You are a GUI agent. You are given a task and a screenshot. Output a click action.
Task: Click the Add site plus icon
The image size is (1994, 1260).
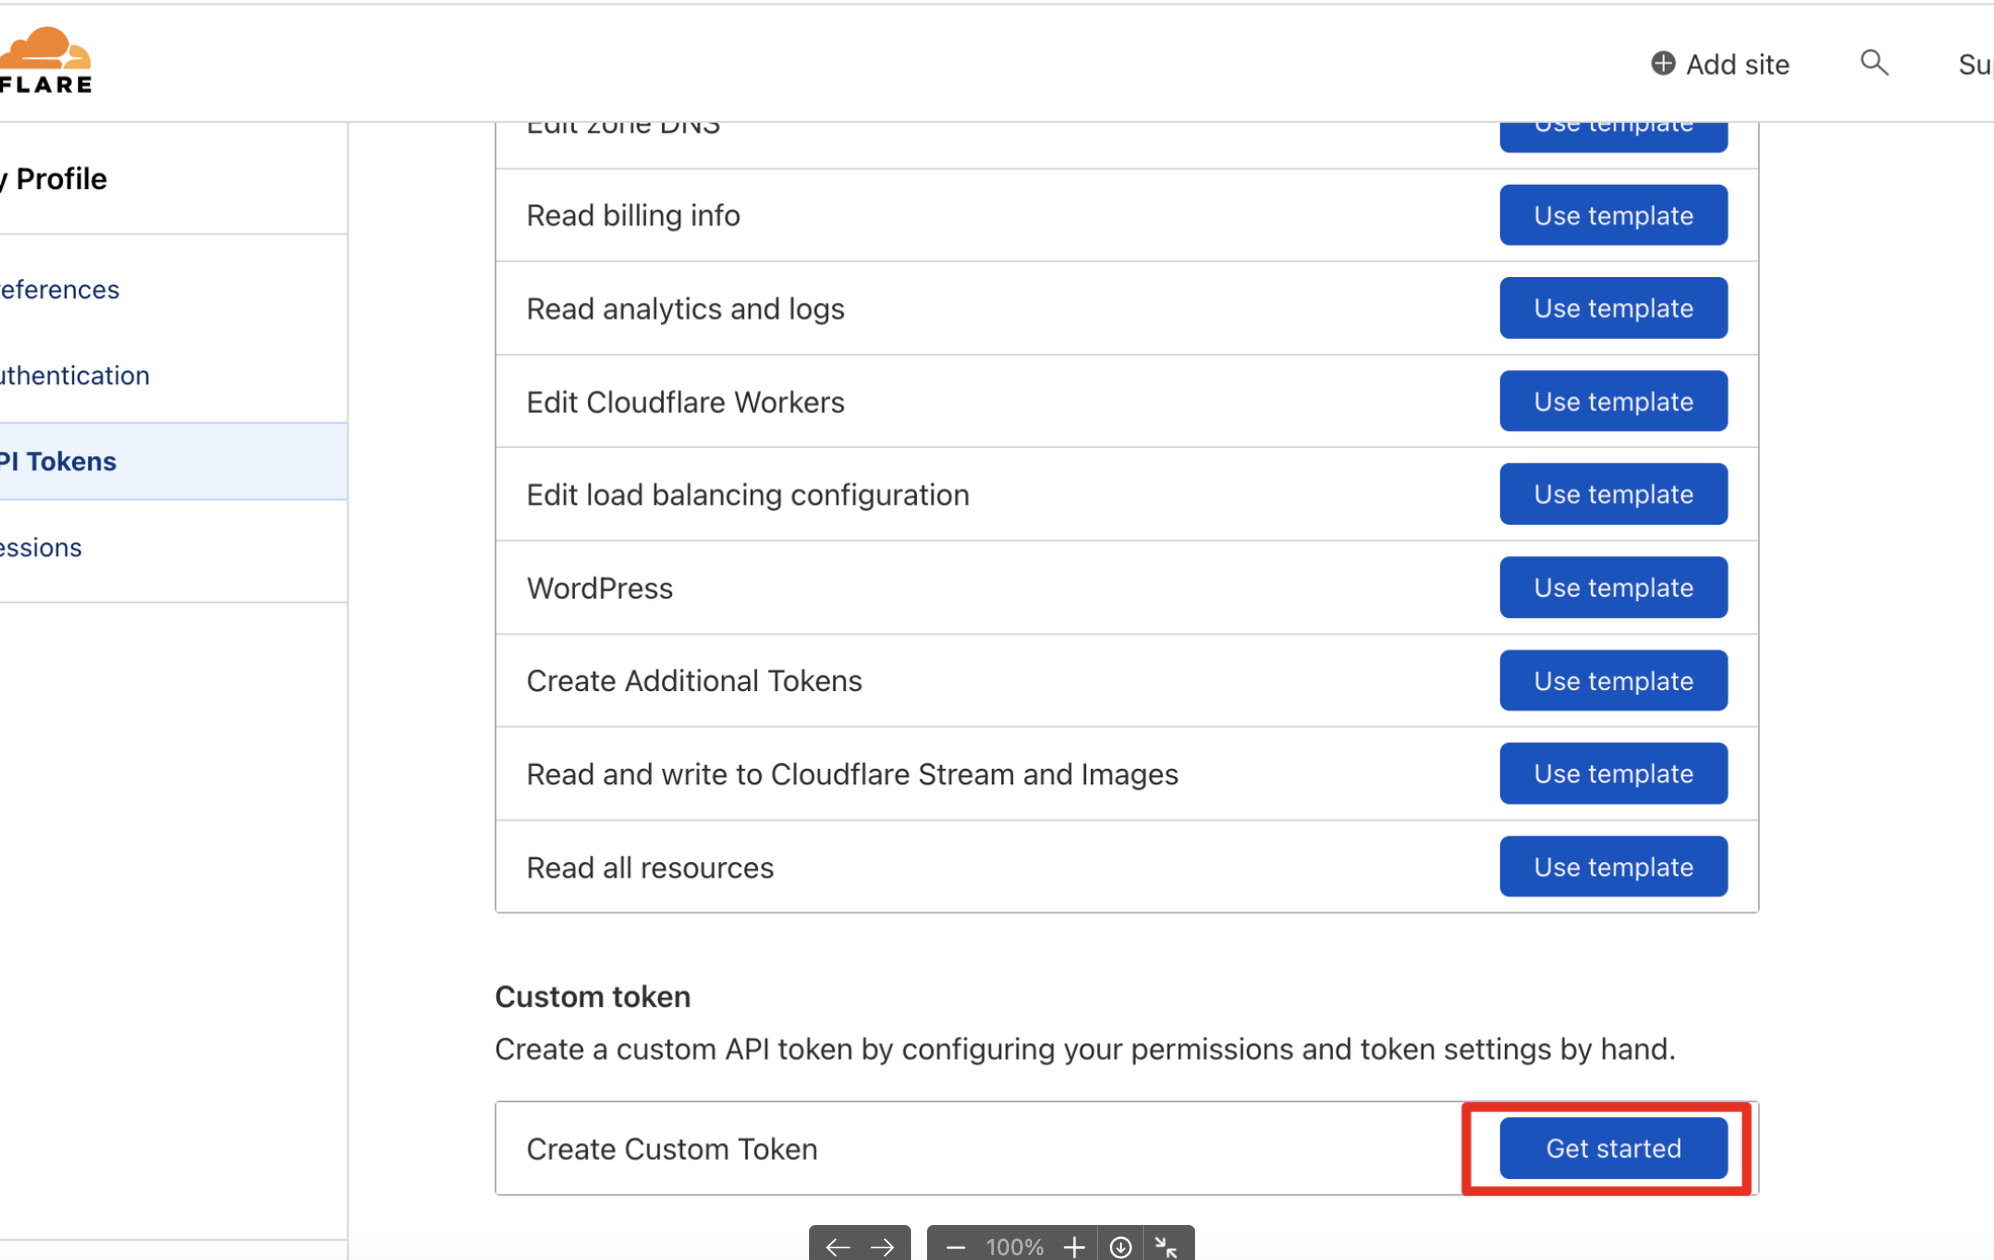coord(1662,63)
